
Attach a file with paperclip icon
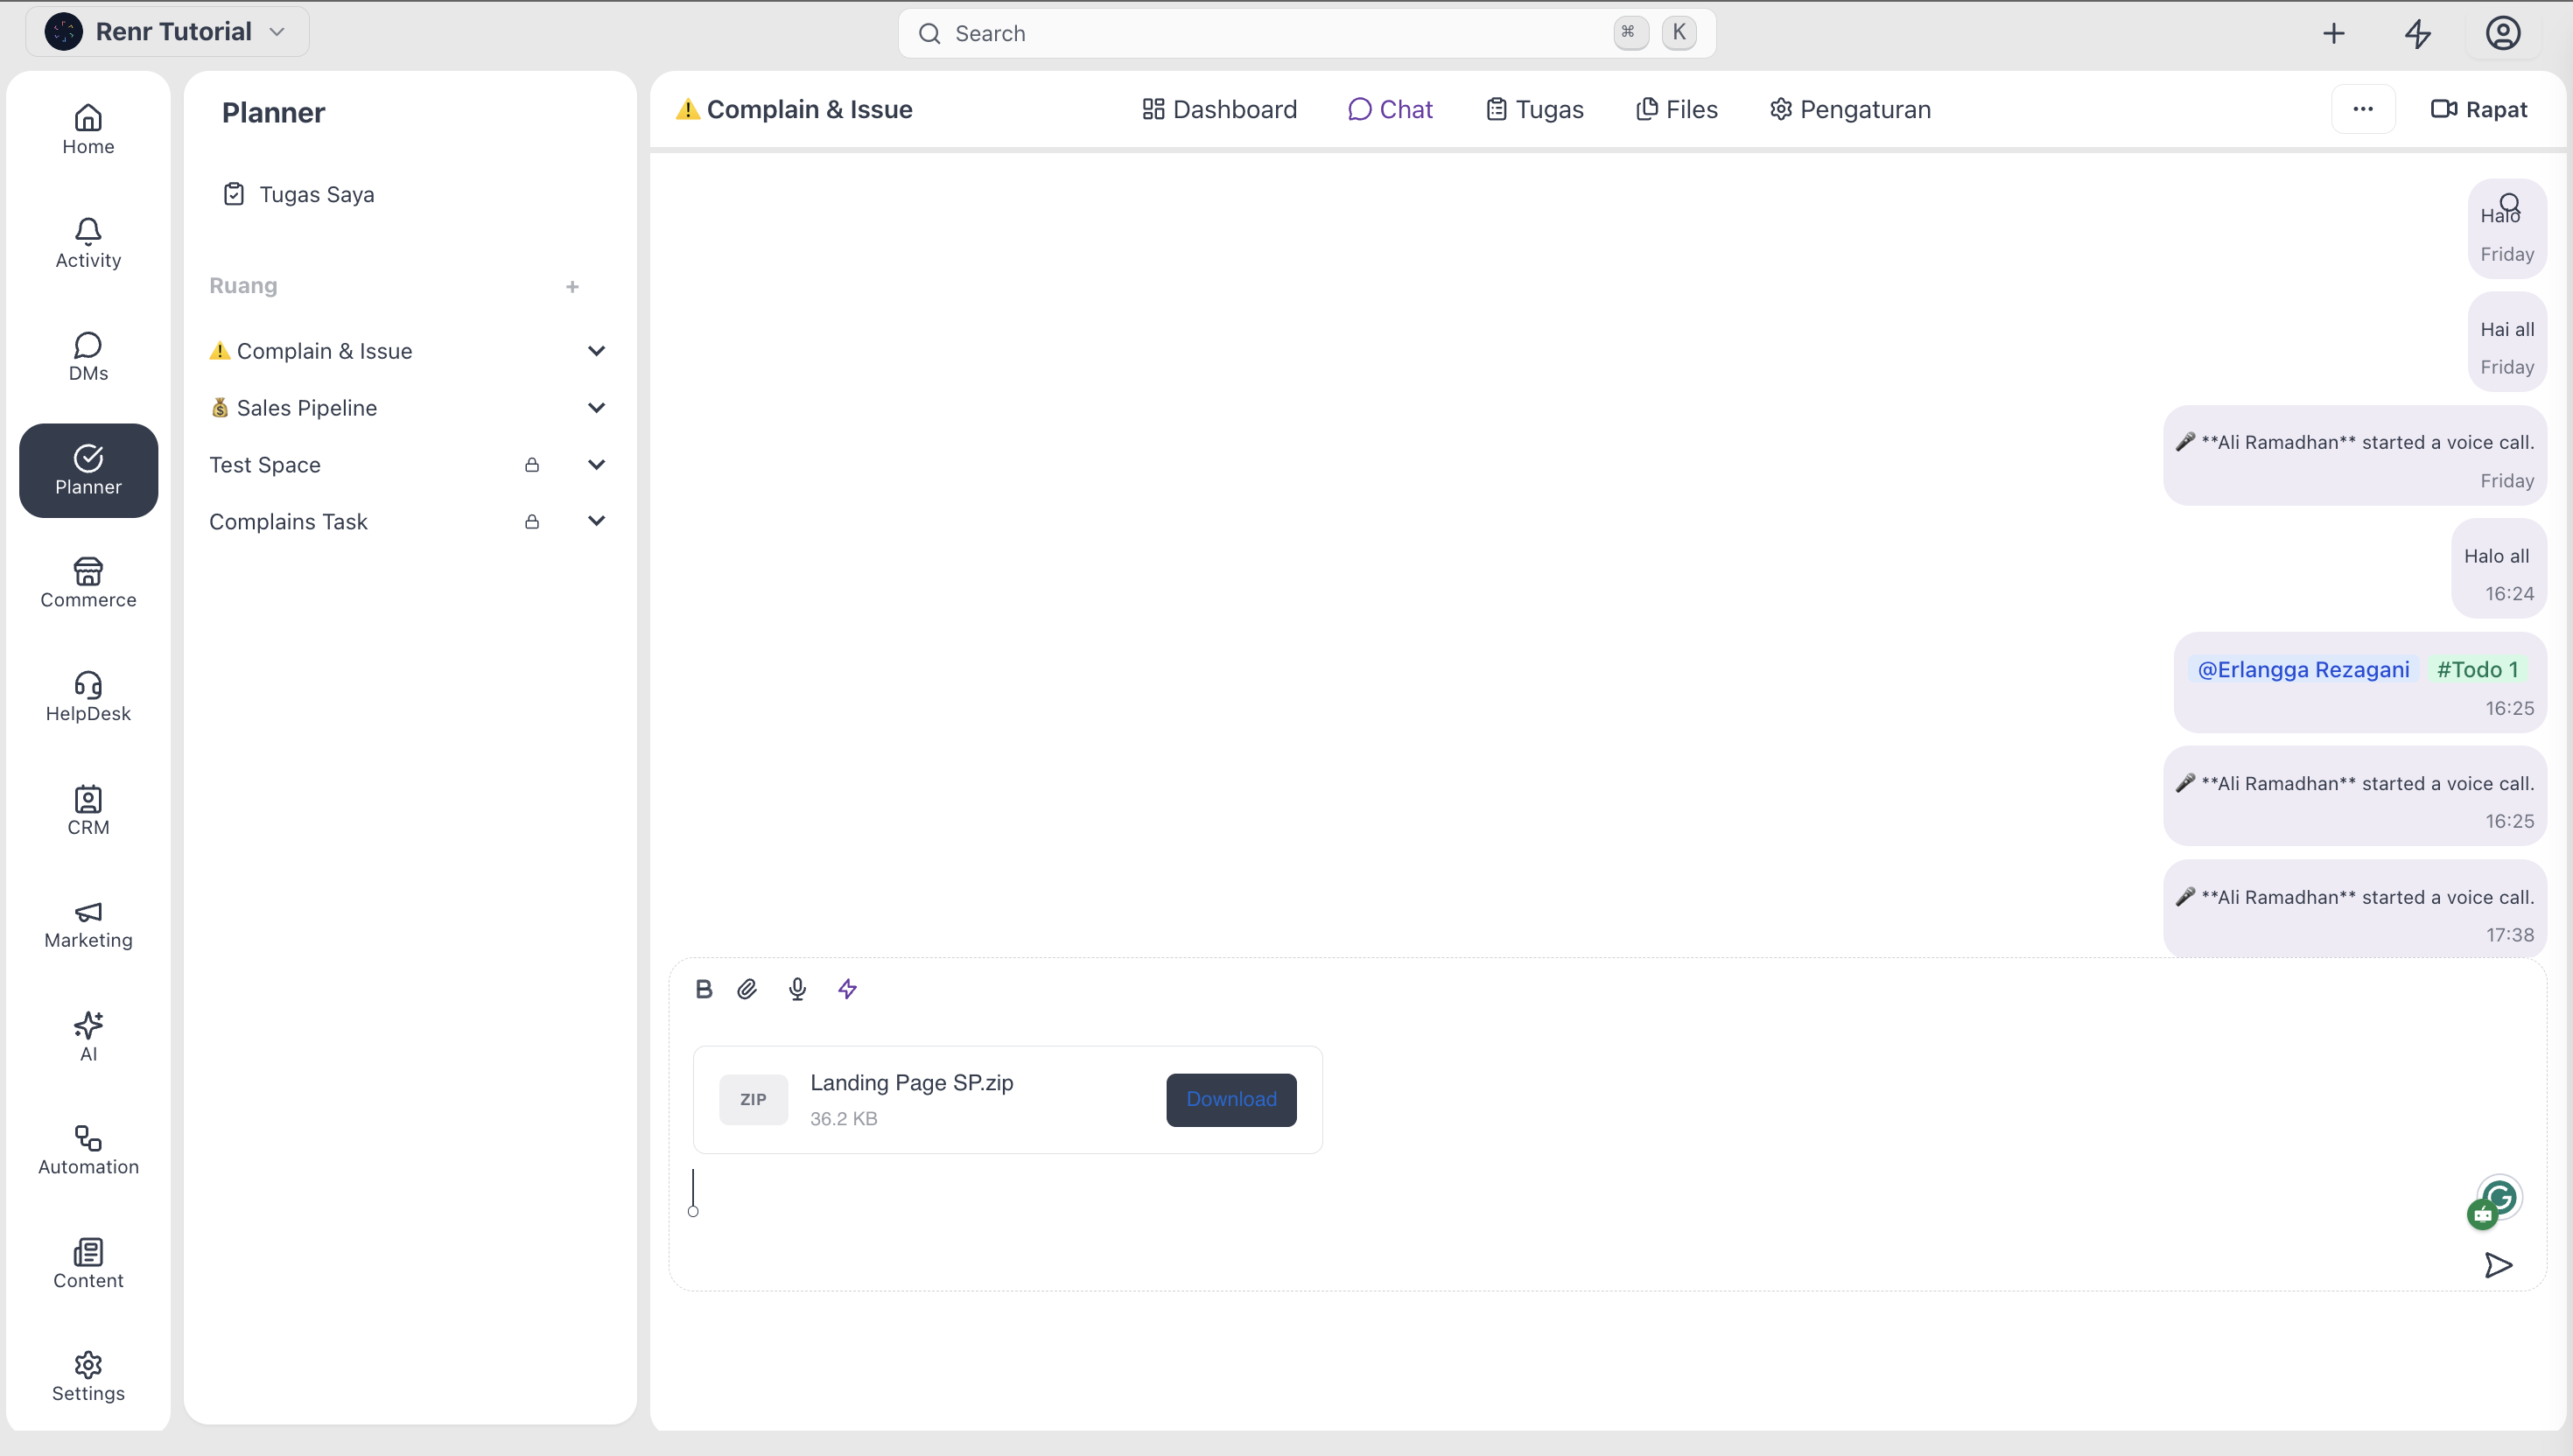point(747,989)
